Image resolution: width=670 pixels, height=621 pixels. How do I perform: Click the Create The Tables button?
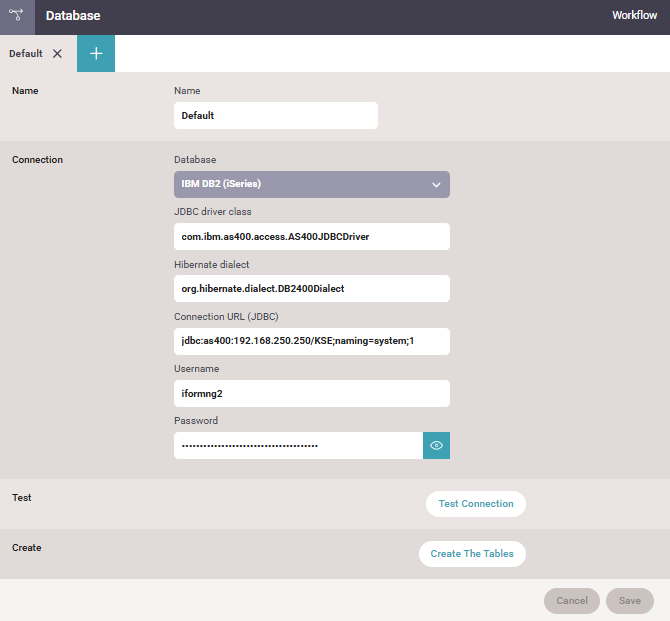pyautogui.click(x=472, y=554)
